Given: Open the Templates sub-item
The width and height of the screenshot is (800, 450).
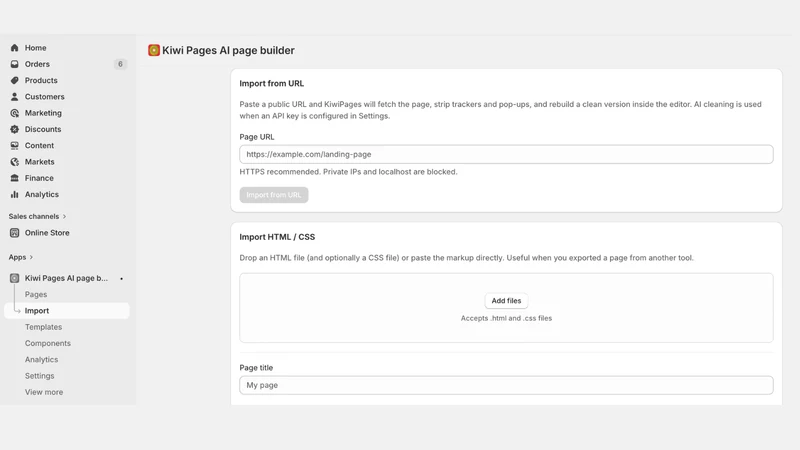Looking at the screenshot, I should point(43,328).
